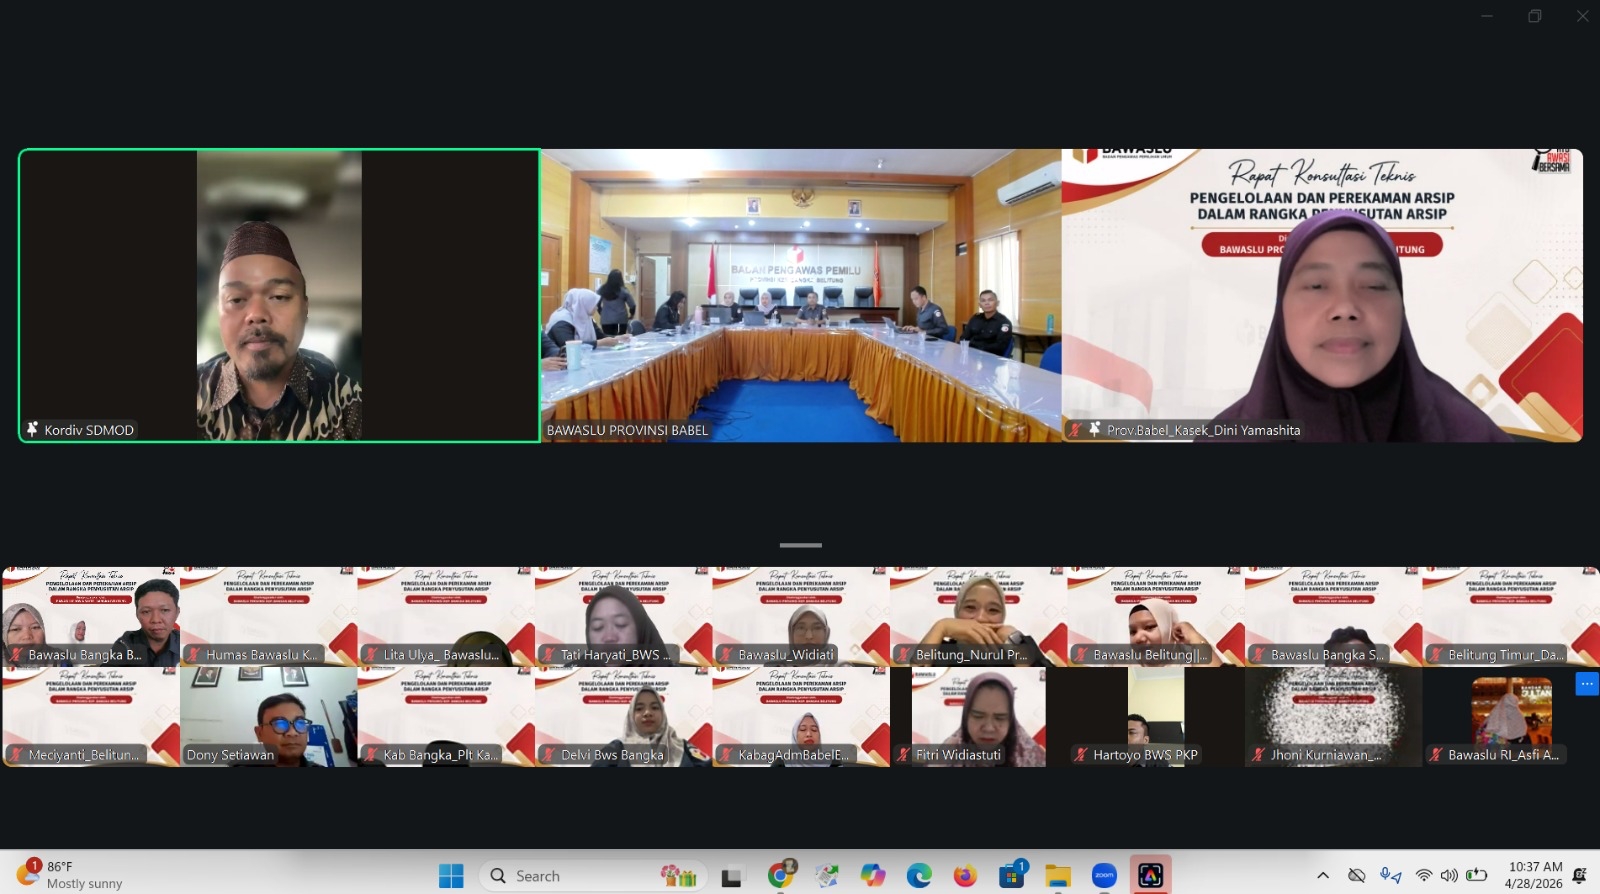Open more options on the Bawaslu RI_Asfi tile
Screen dimensions: 1600x894
click(x=1587, y=684)
